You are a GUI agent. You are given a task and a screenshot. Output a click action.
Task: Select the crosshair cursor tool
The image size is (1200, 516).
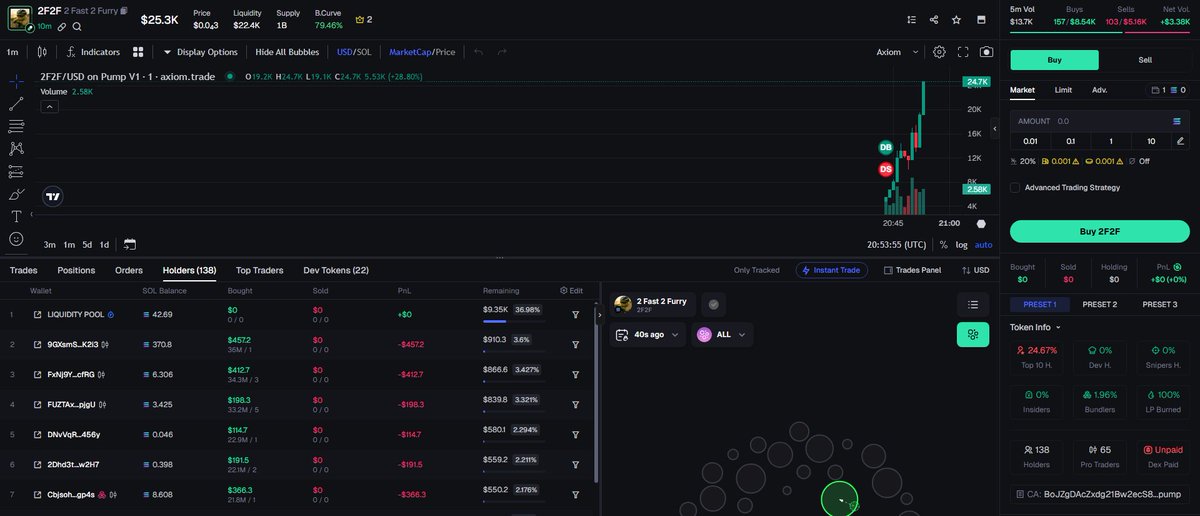[16, 81]
